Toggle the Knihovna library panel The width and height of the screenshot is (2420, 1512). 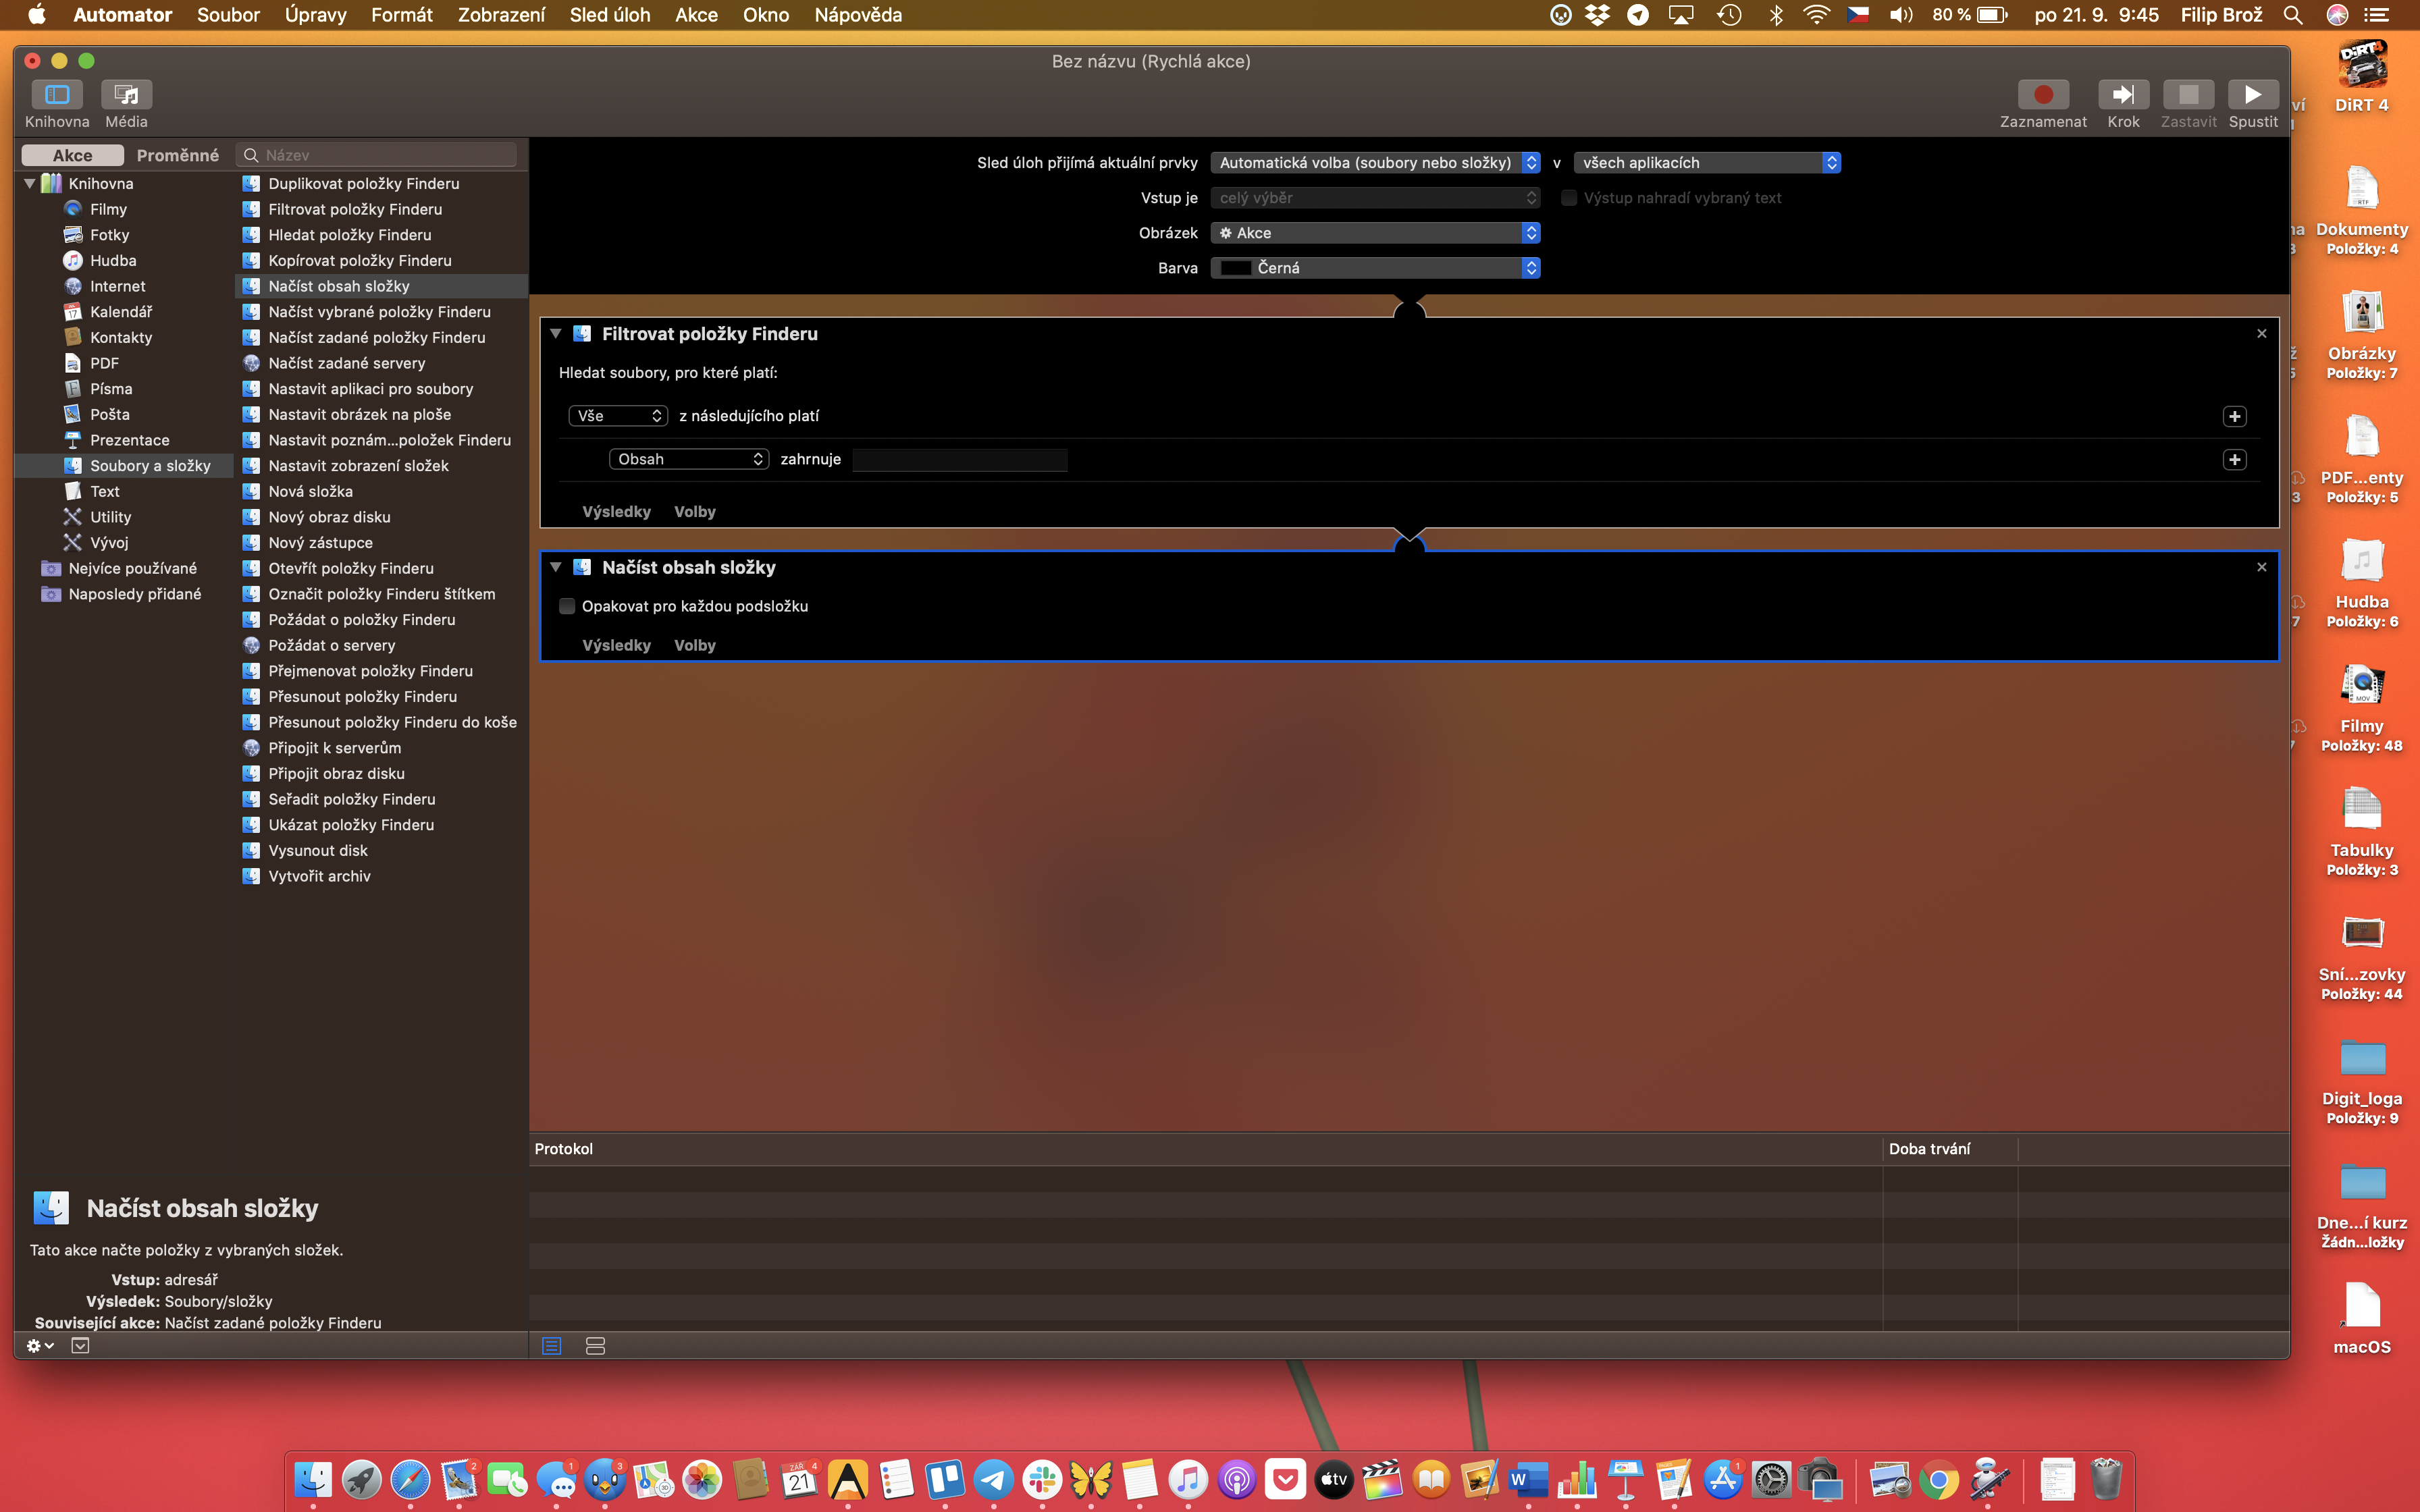(57, 95)
